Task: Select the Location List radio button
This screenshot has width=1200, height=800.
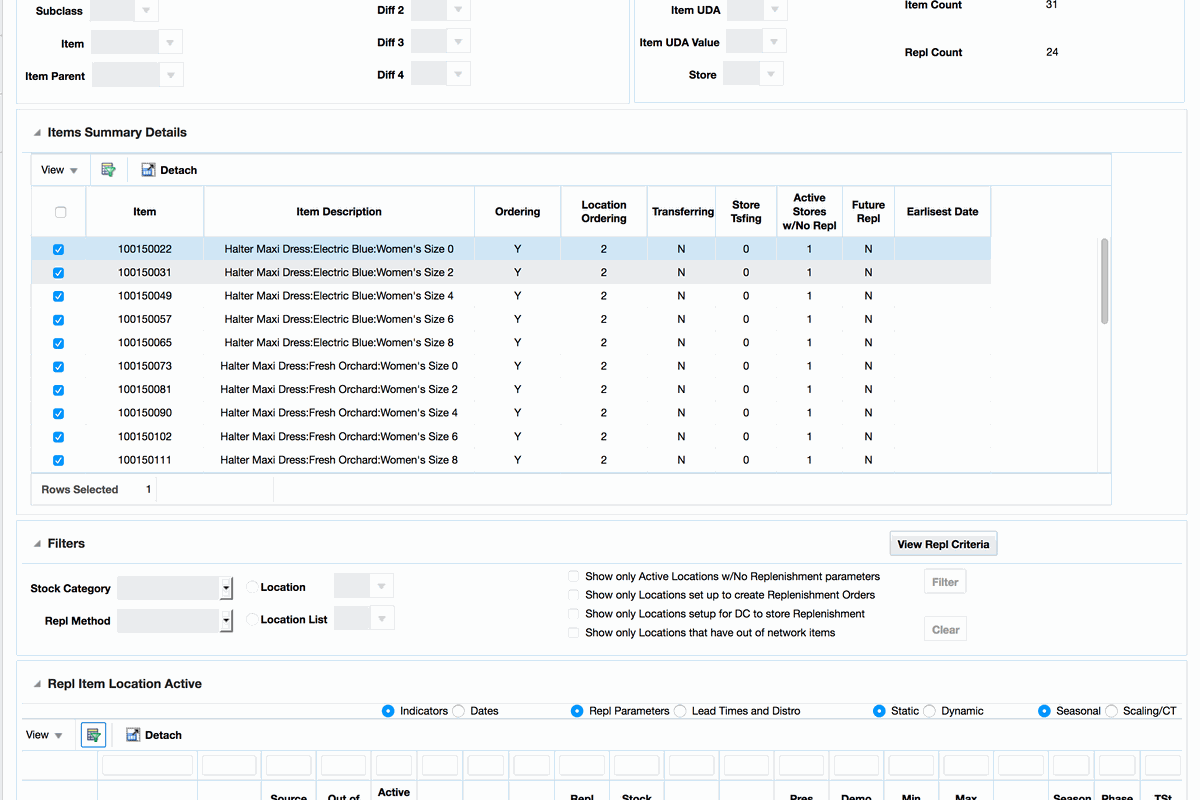Action: click(252, 620)
